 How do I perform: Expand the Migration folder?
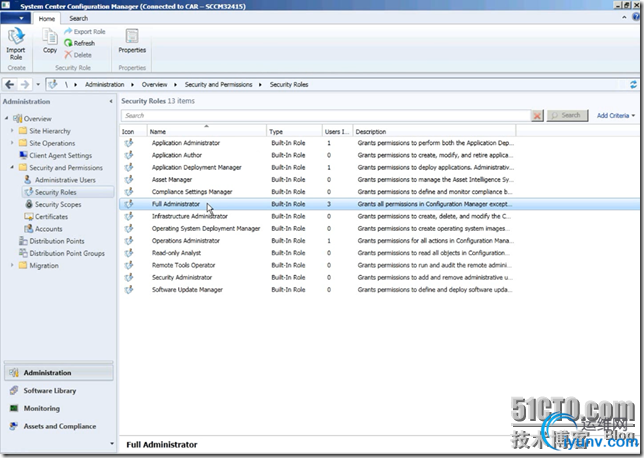(12, 265)
